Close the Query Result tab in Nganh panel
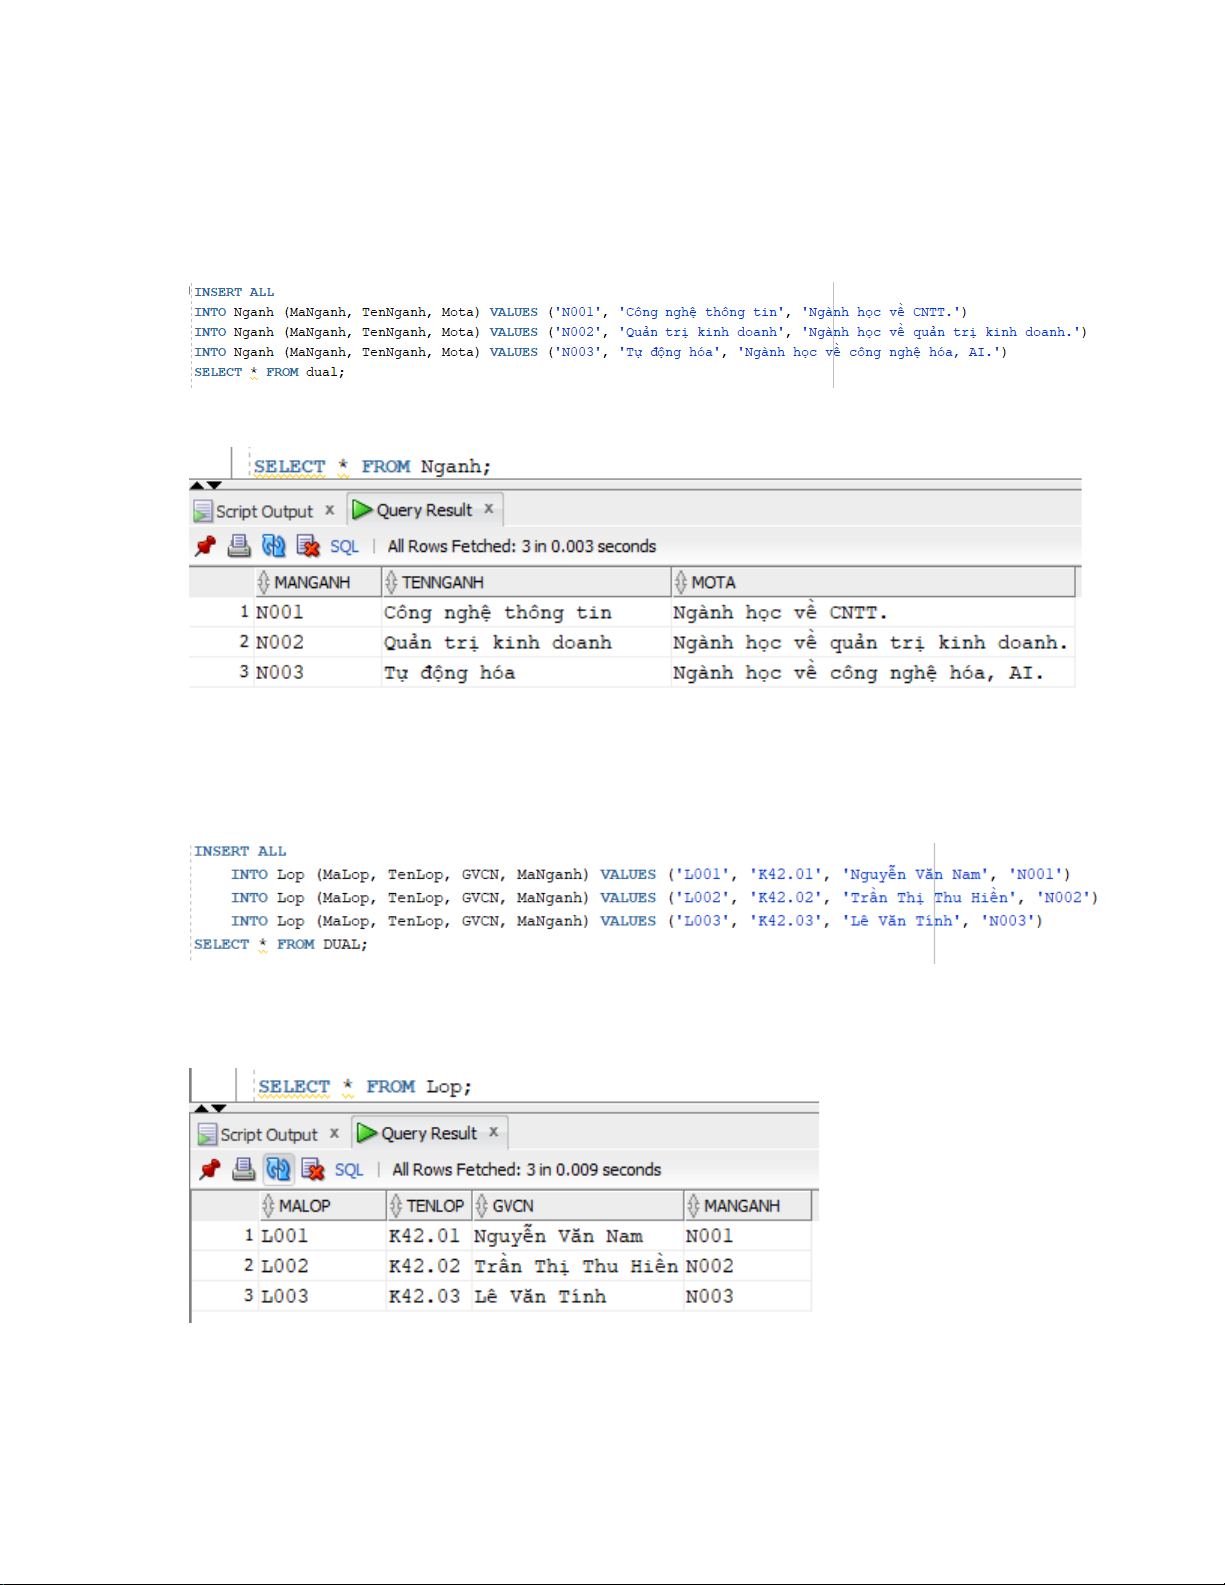Image resolution: width=1225 pixels, height=1585 pixels. (489, 509)
